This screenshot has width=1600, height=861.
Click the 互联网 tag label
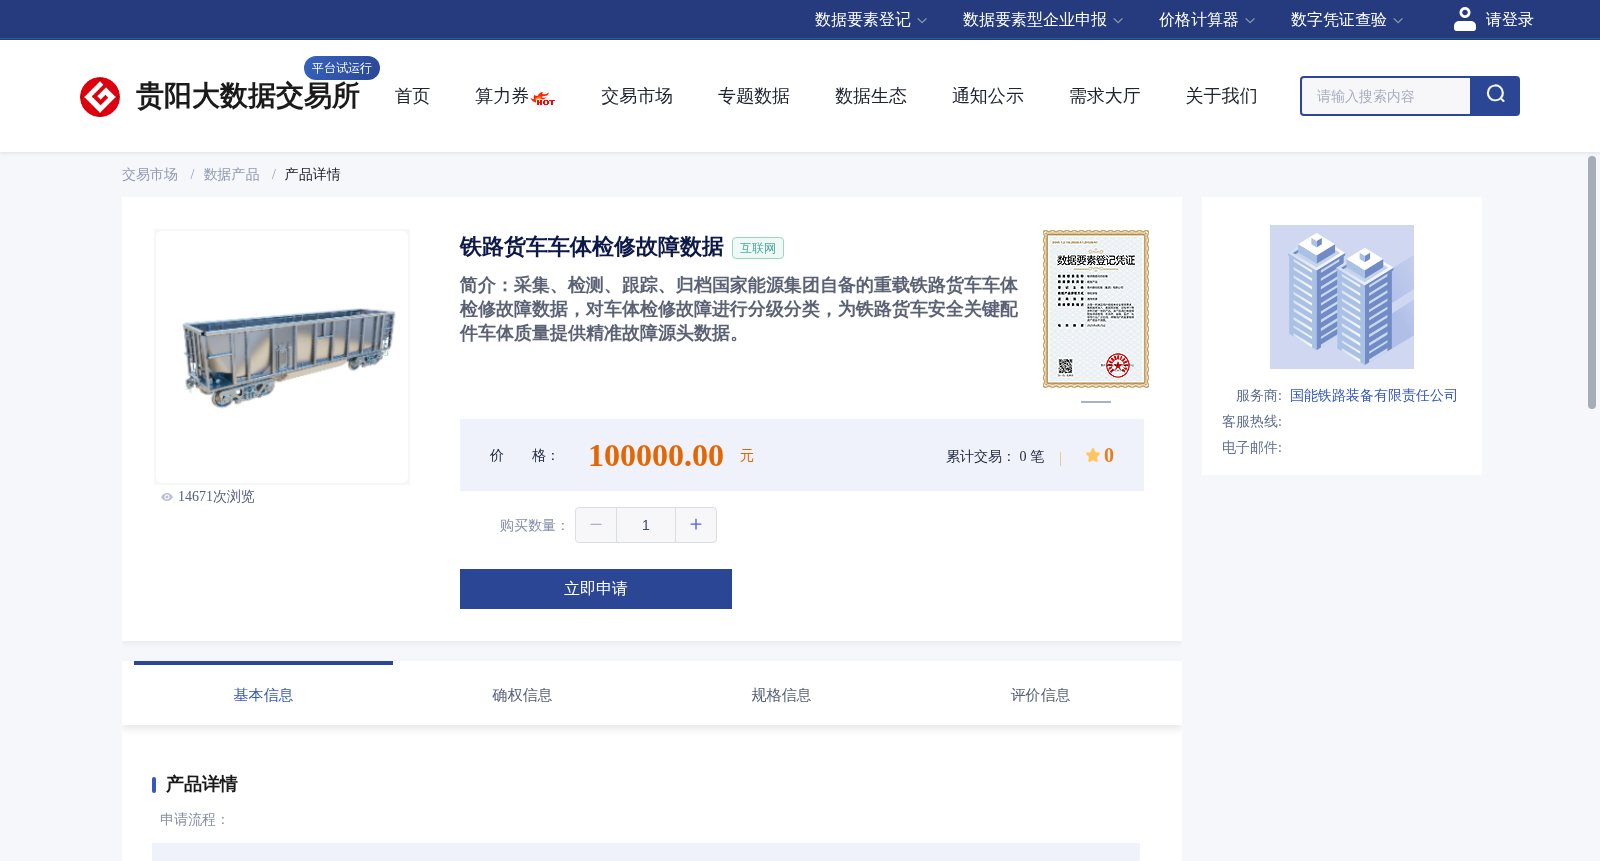[758, 248]
